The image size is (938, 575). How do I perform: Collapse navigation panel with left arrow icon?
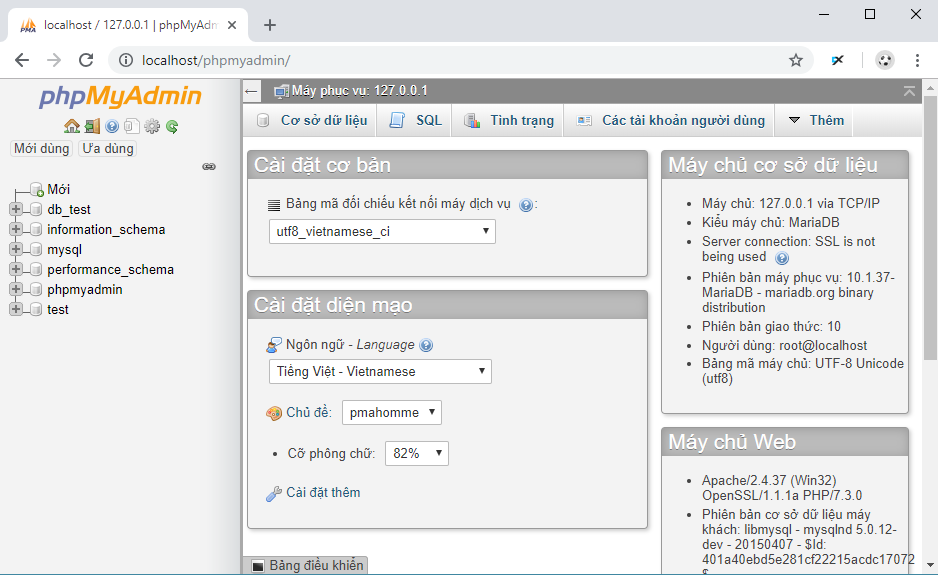coord(251,92)
